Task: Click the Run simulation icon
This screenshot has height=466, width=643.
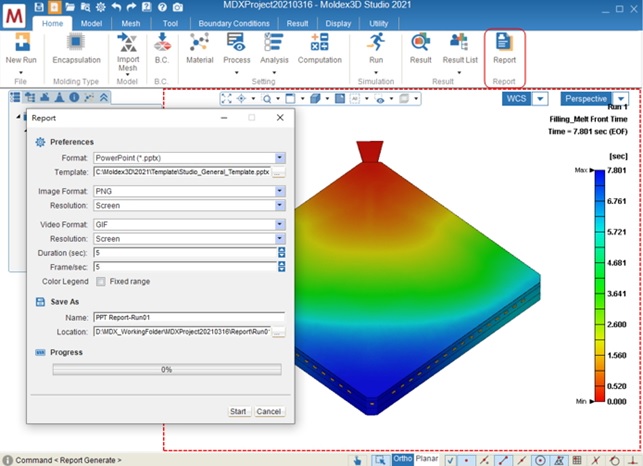Action: 376,45
